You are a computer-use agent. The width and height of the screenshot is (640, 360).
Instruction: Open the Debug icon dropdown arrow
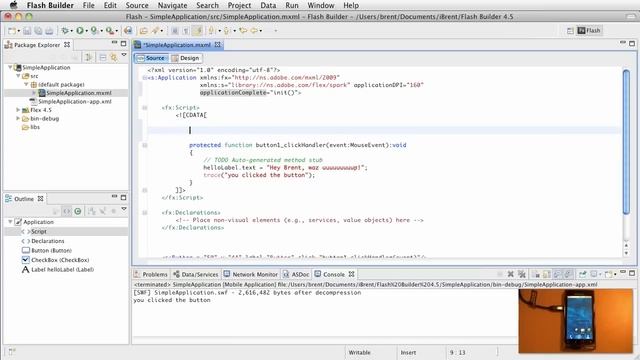click(x=71, y=31)
